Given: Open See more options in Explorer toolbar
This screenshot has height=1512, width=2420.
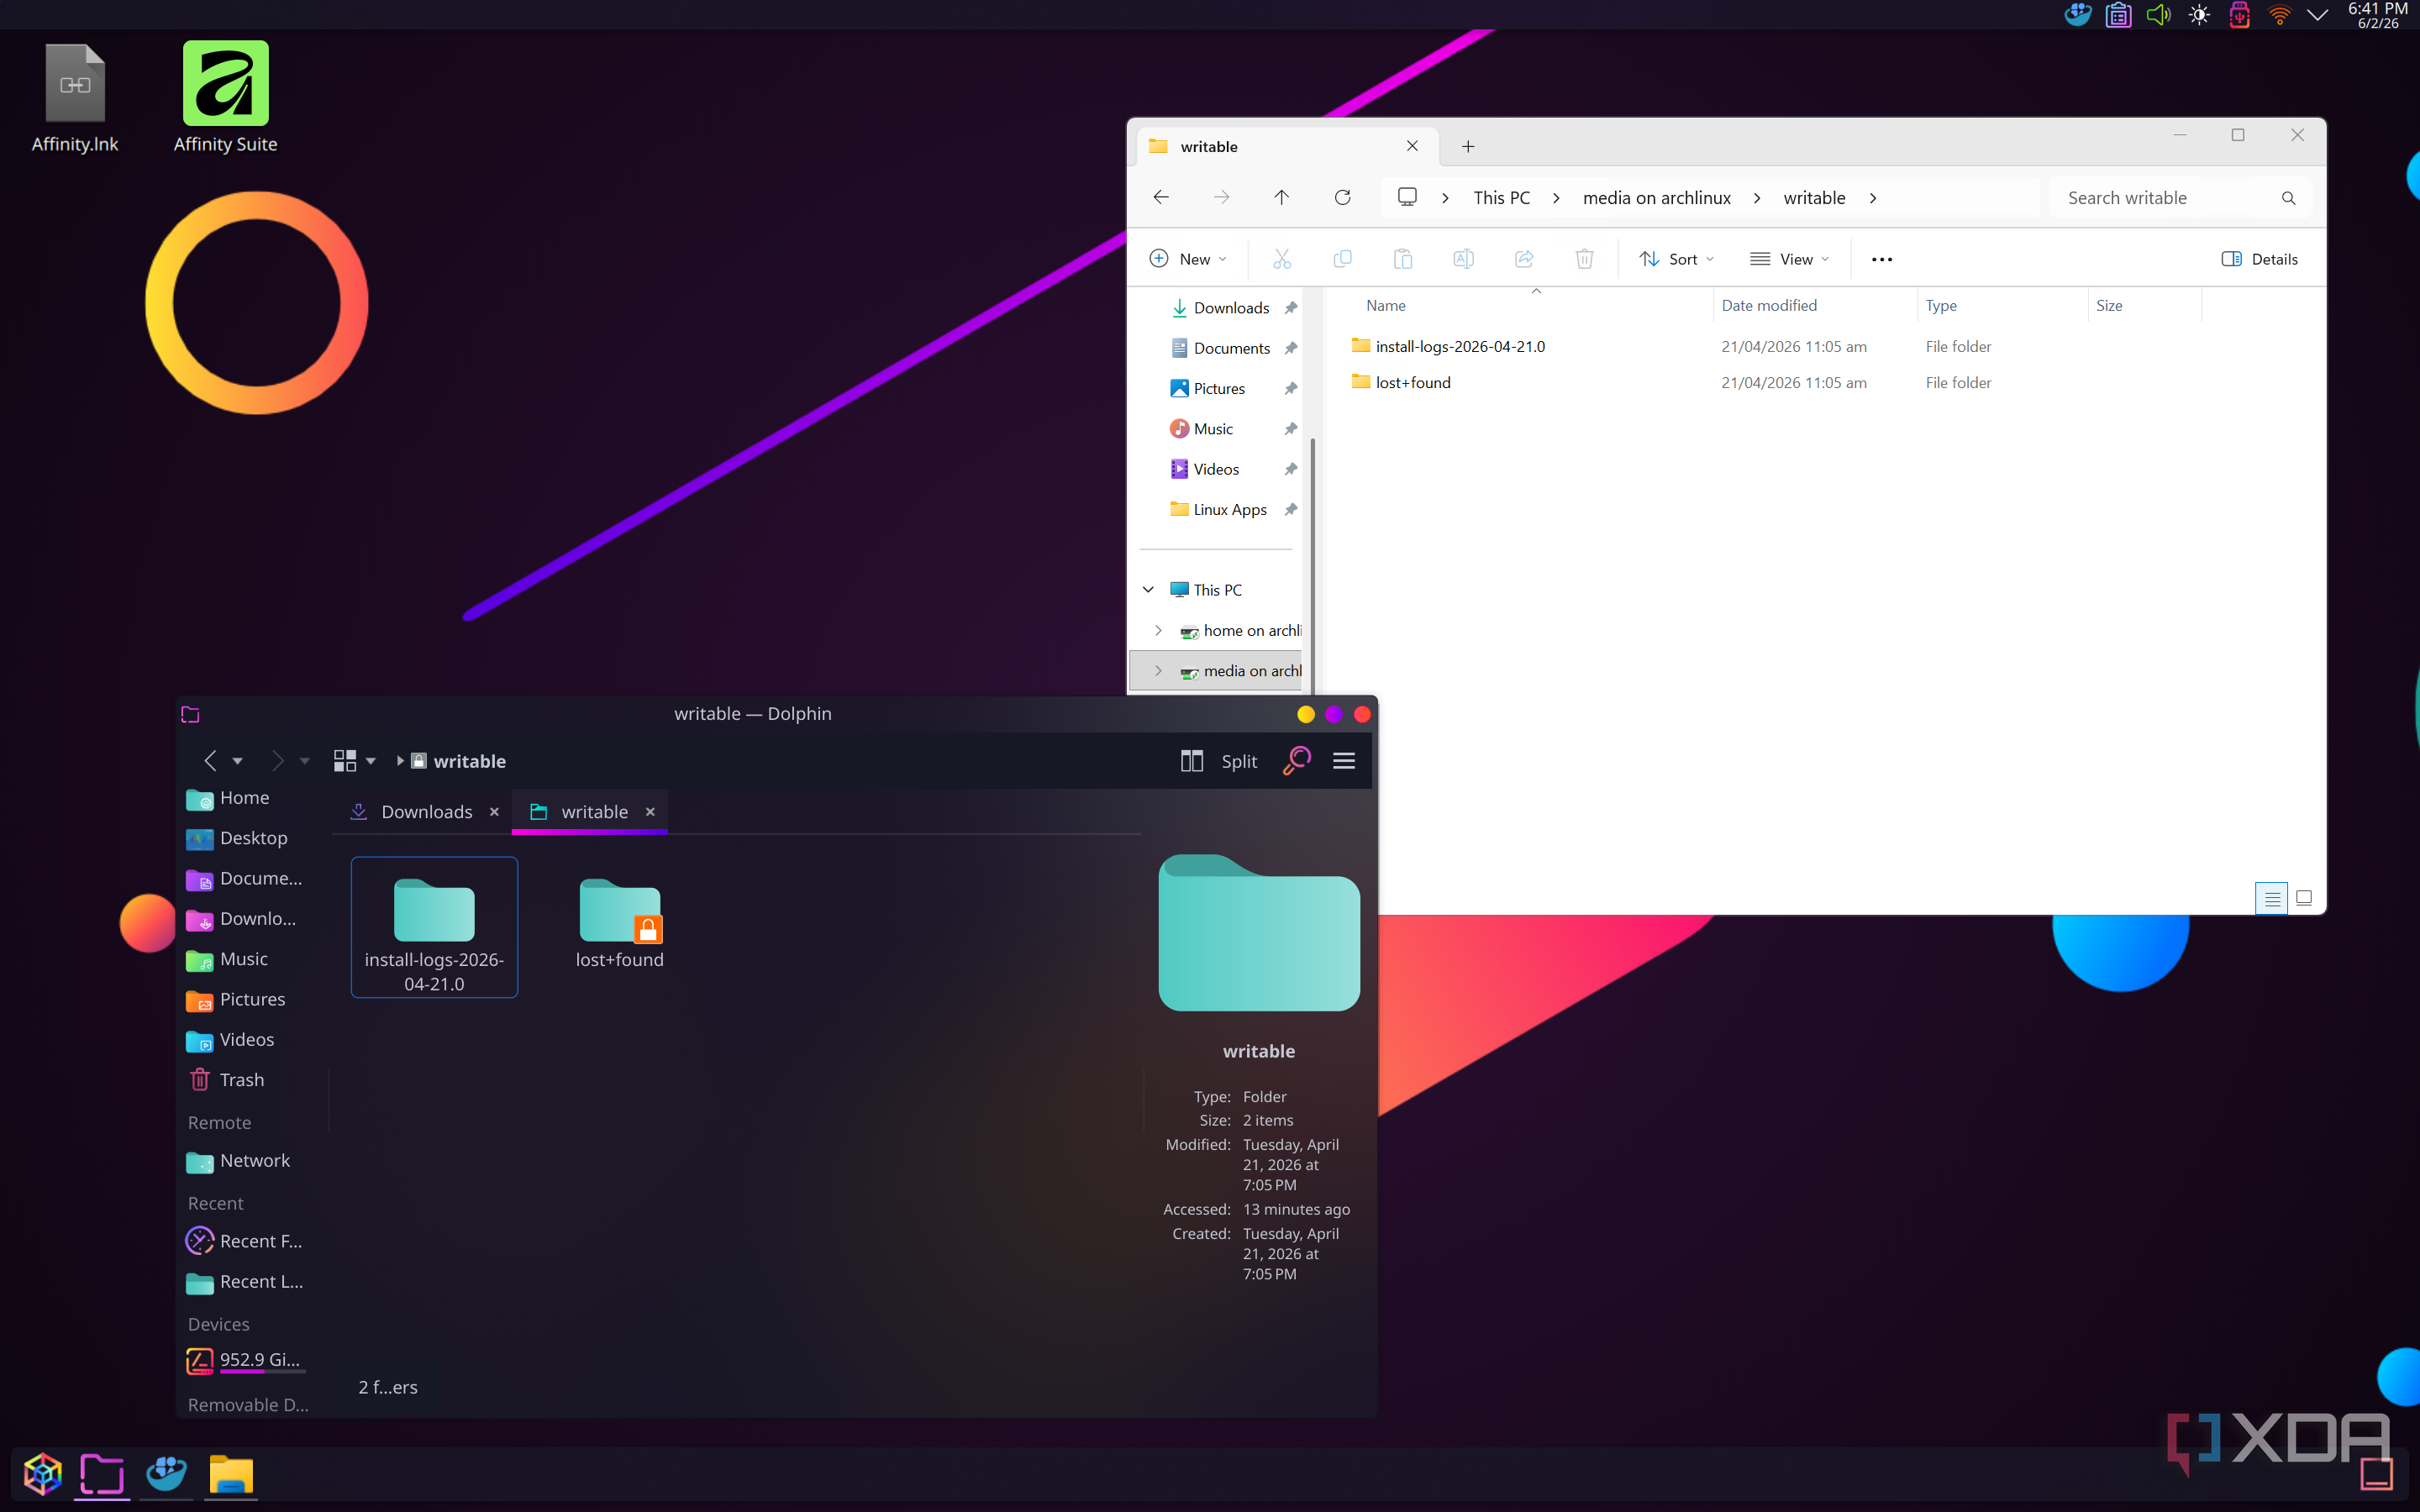Looking at the screenshot, I should click(1881, 259).
